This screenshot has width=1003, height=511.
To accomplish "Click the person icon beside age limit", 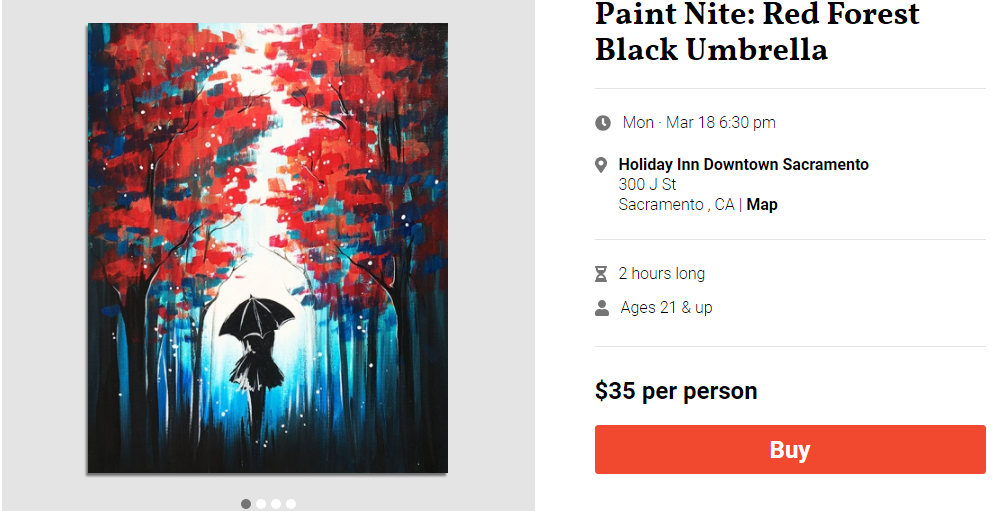I will tap(602, 308).
